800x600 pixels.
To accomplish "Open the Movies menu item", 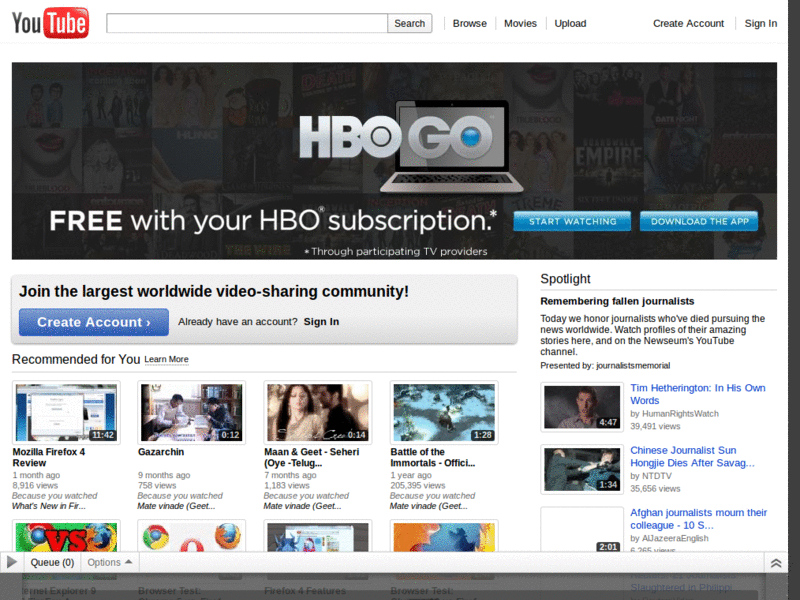I will [x=520, y=23].
